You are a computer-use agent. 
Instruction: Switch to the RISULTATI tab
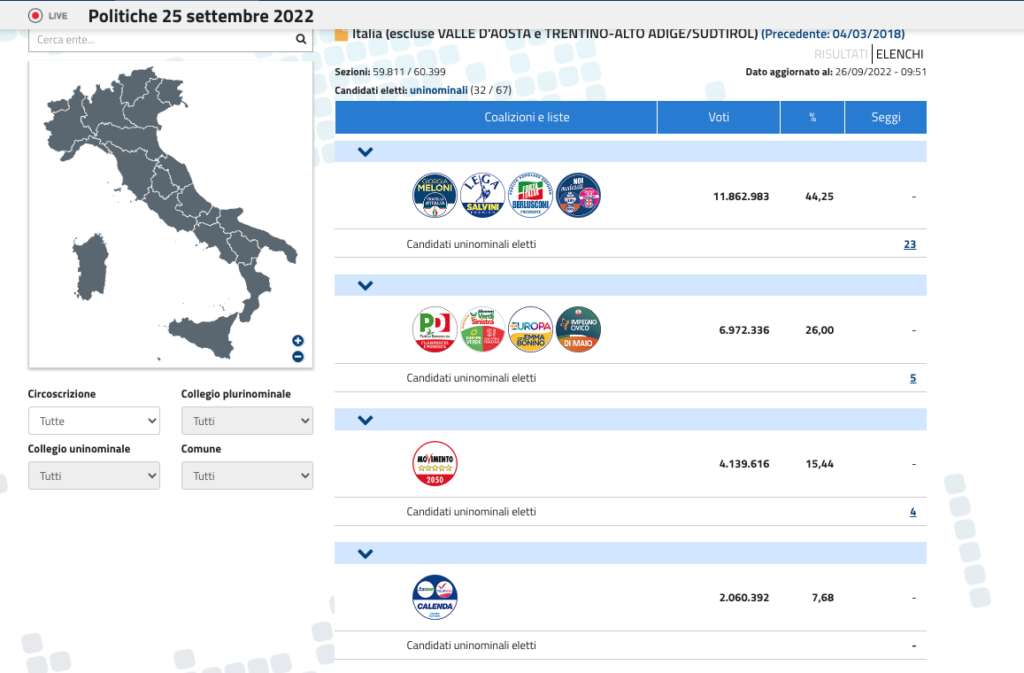coord(840,54)
